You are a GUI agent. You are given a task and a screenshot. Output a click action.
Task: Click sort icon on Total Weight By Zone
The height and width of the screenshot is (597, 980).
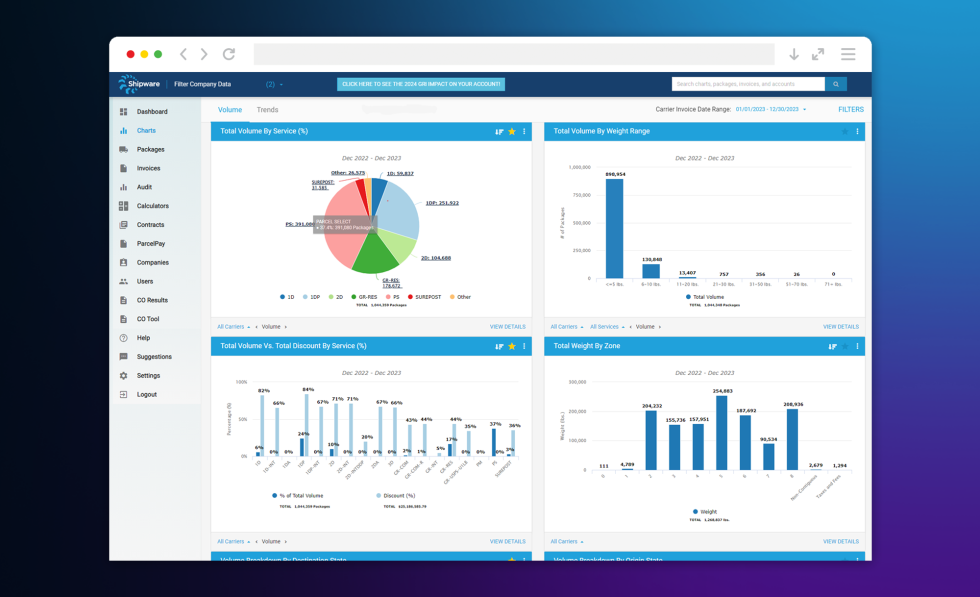click(832, 347)
